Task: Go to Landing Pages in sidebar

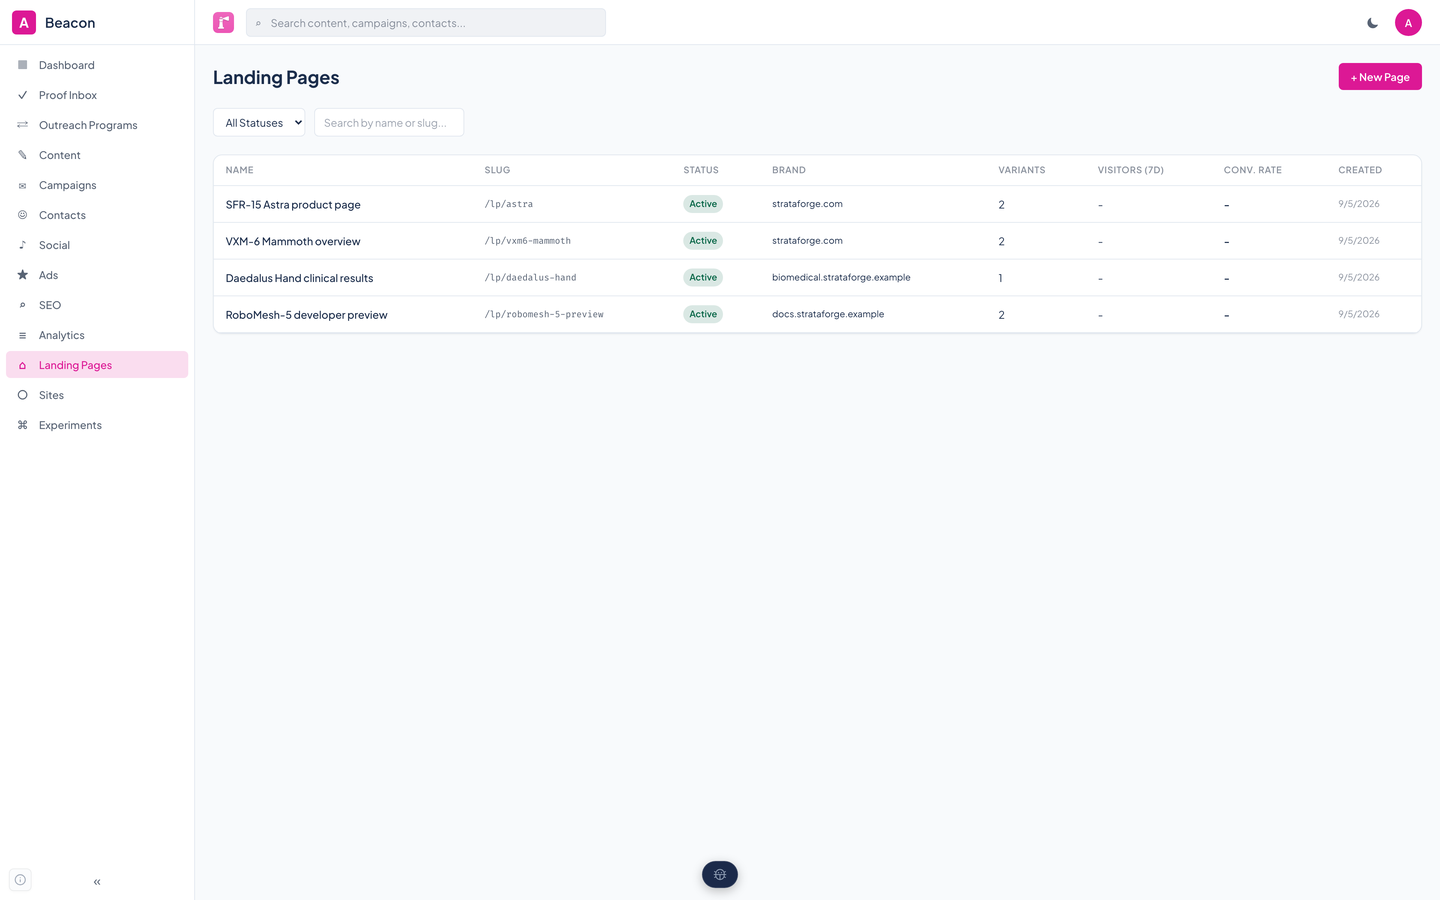Action: pyautogui.click(x=97, y=365)
